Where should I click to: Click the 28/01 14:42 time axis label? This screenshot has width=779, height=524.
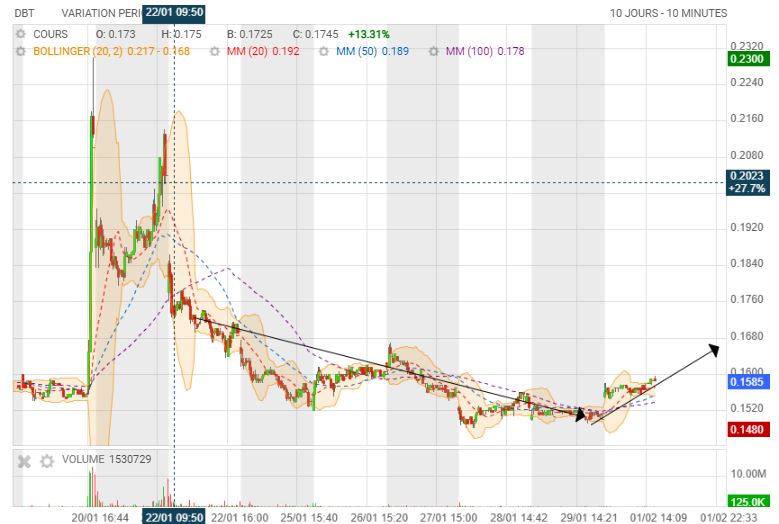(x=519, y=518)
